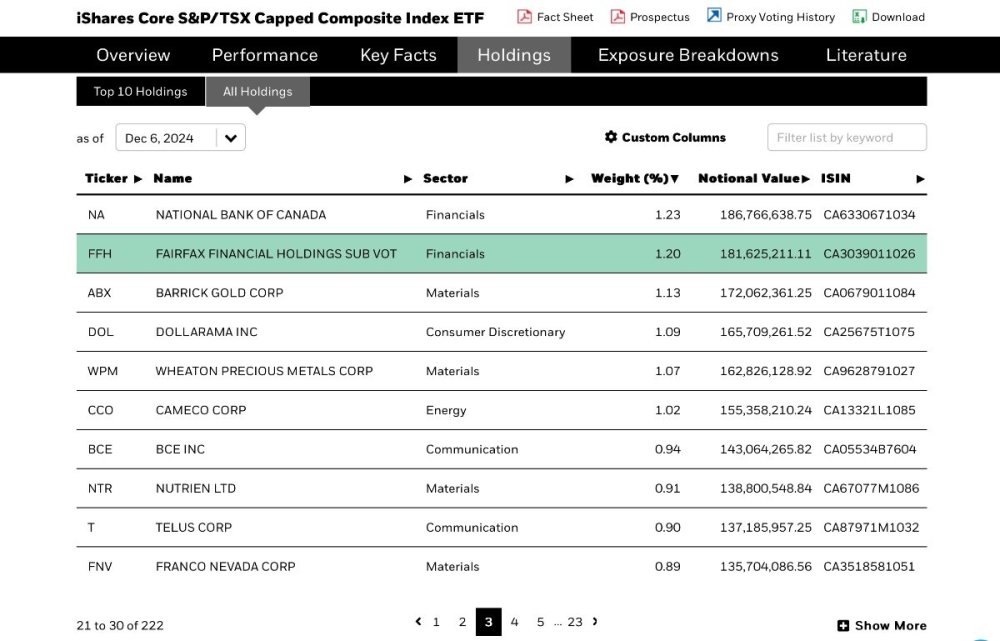Go to page 4 of holdings
1000x641 pixels.
[514, 622]
